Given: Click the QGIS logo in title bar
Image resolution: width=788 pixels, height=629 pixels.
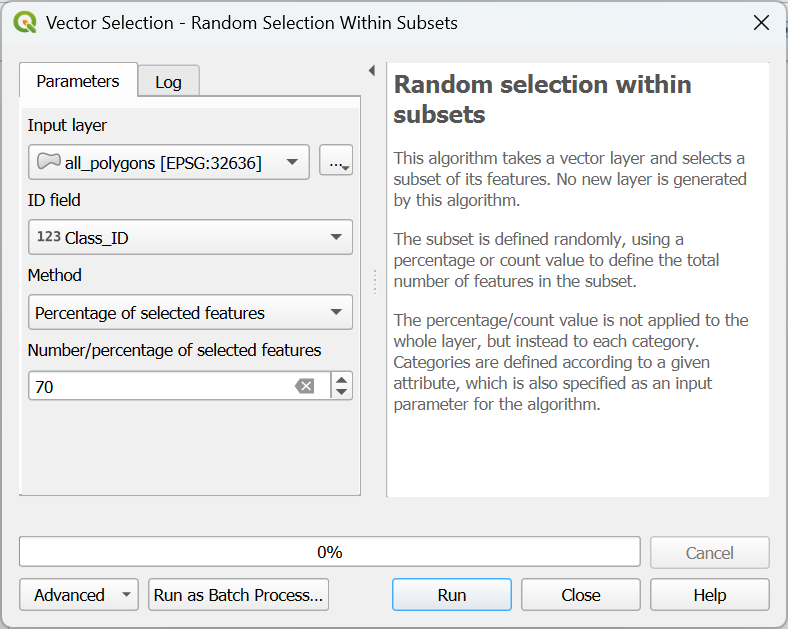Looking at the screenshot, I should tap(25, 22).
